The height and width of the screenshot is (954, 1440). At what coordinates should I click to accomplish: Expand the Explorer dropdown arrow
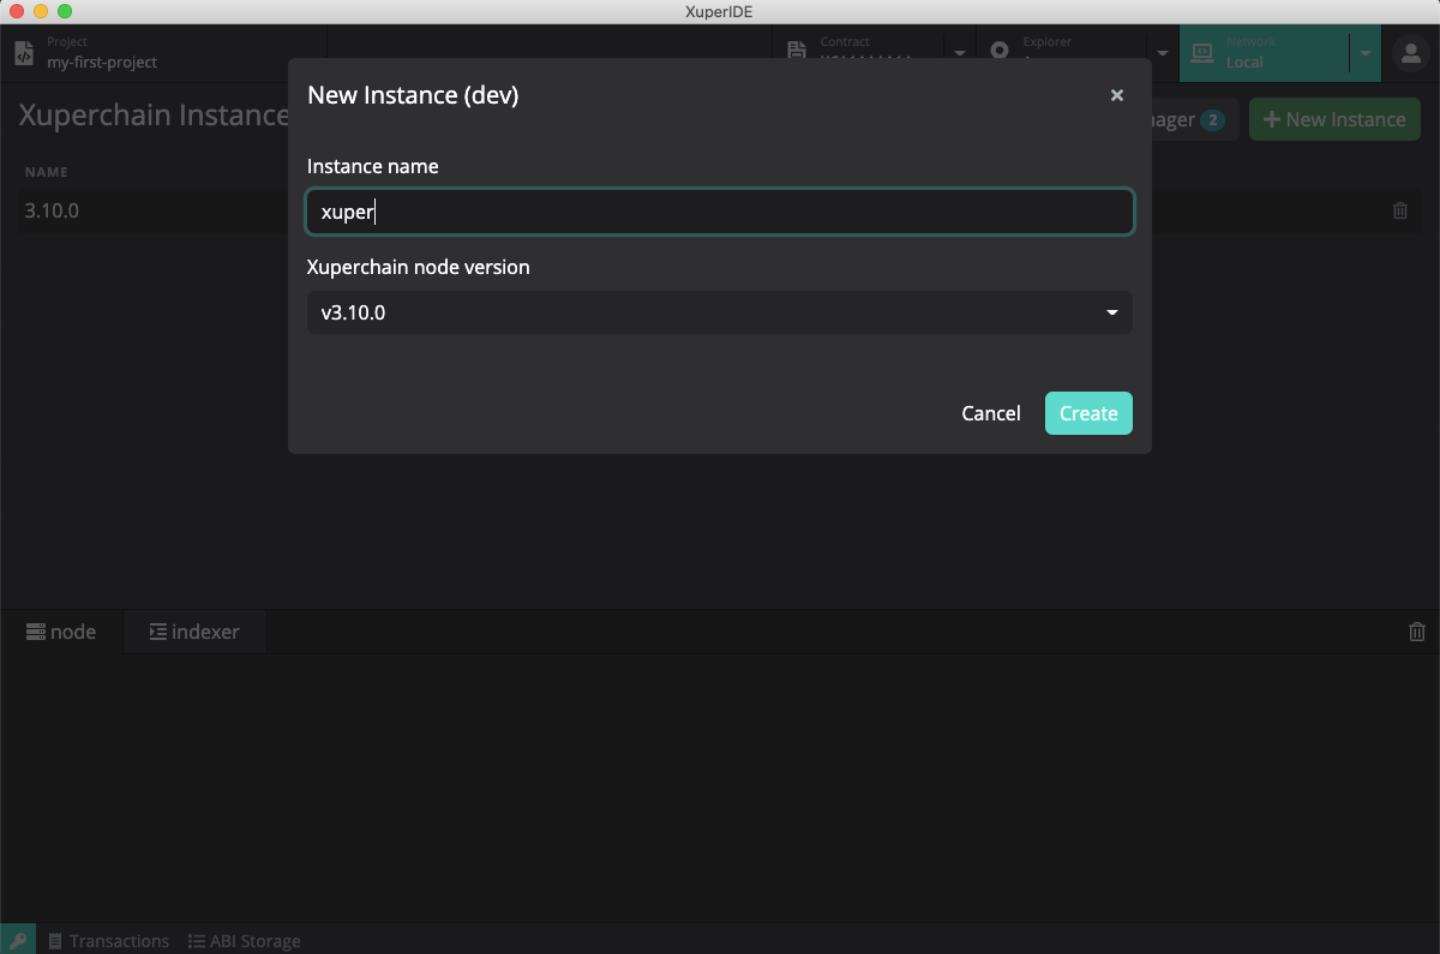pyautogui.click(x=1162, y=52)
